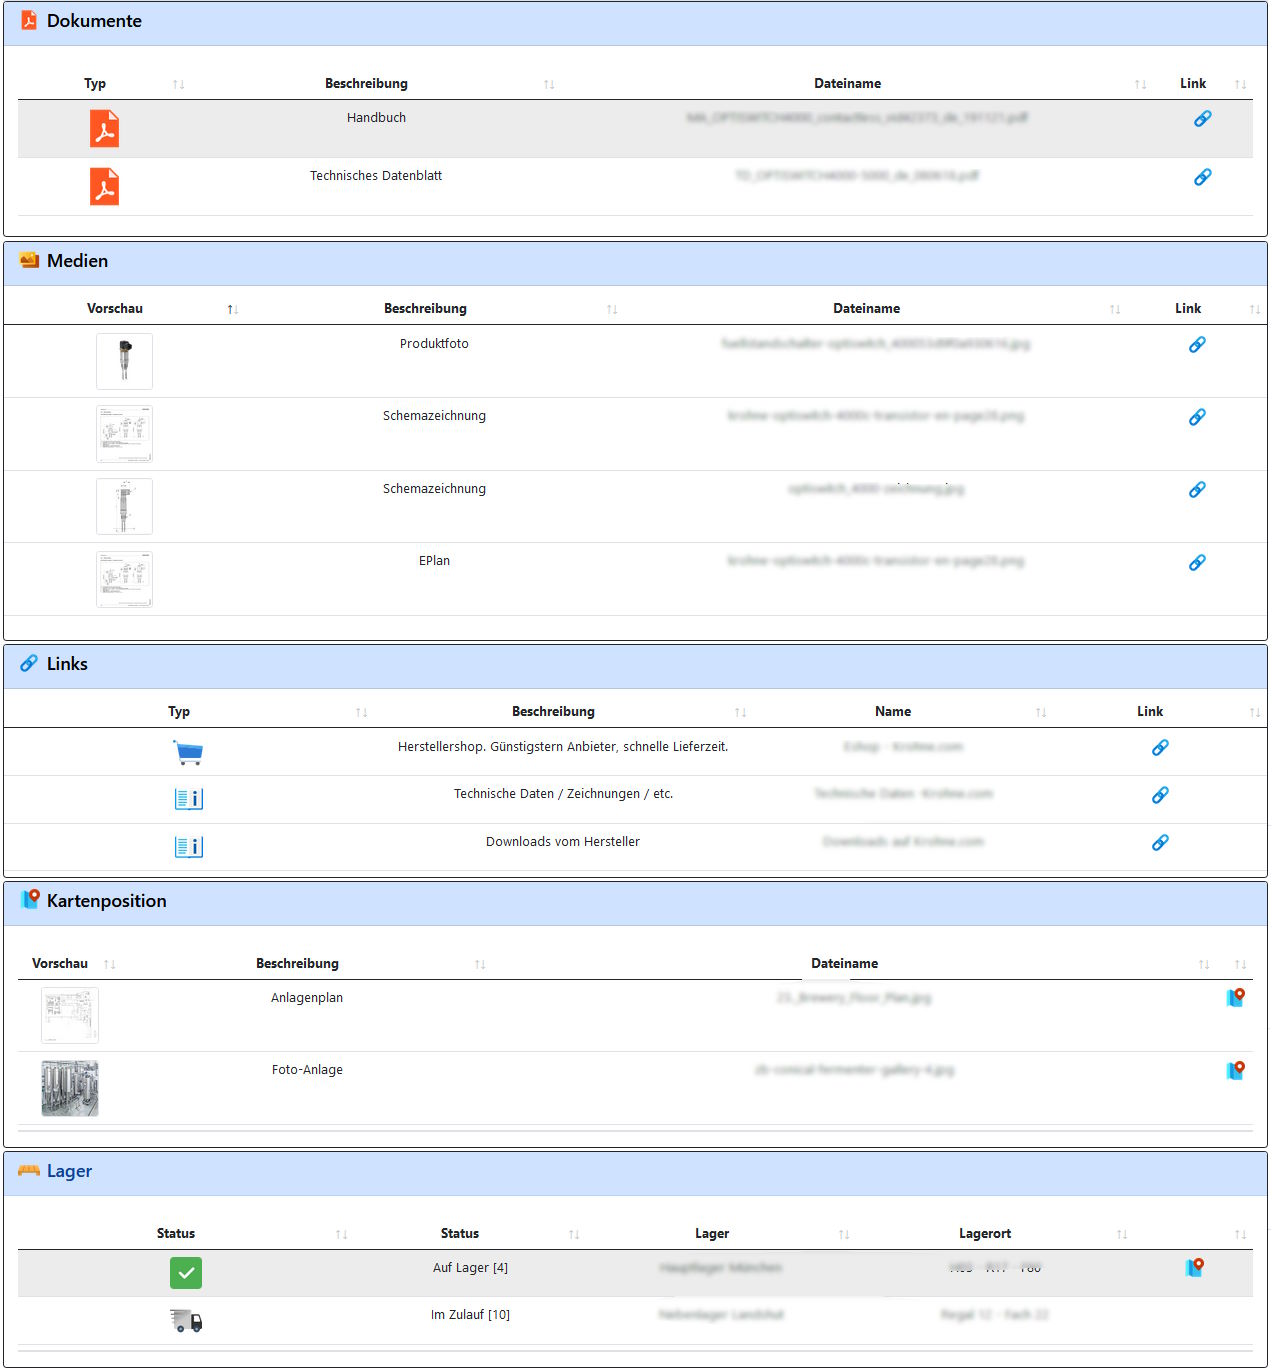This screenshot has width=1277, height=1368.
Task: Click the delivery truck icon for Im Zulauf
Action: click(x=186, y=1321)
